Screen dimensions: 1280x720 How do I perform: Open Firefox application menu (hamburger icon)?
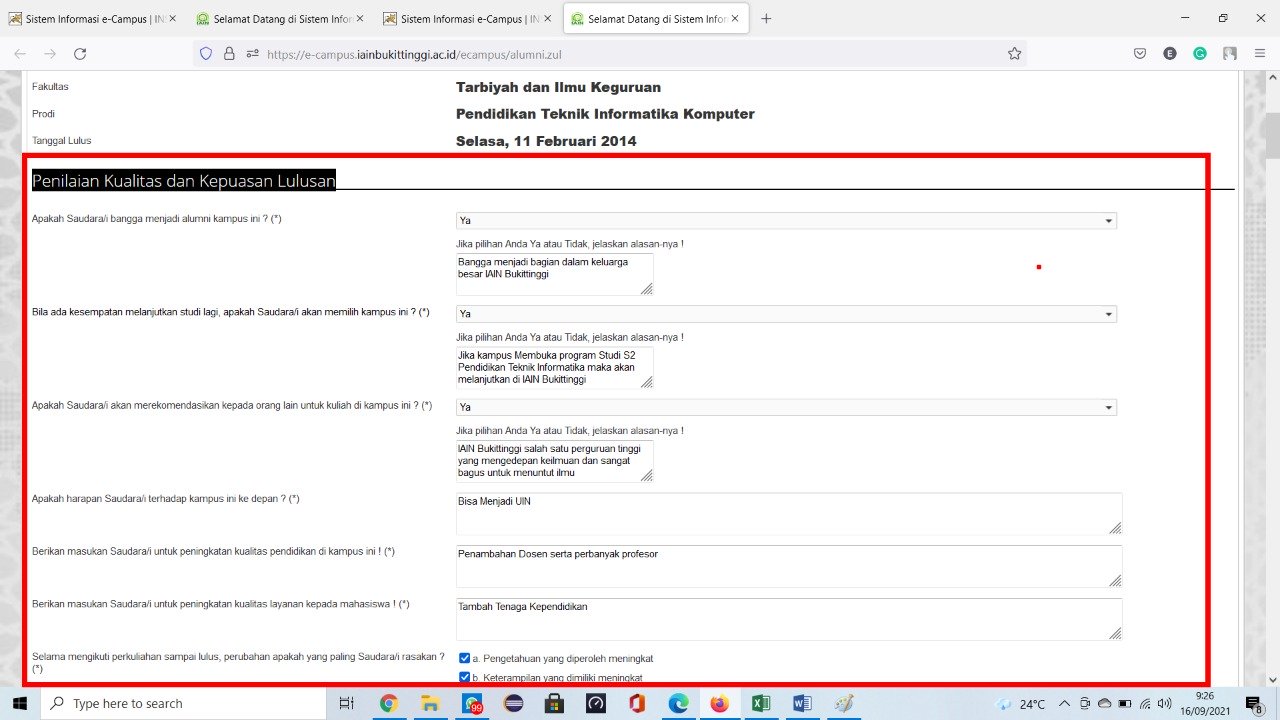tap(1260, 54)
